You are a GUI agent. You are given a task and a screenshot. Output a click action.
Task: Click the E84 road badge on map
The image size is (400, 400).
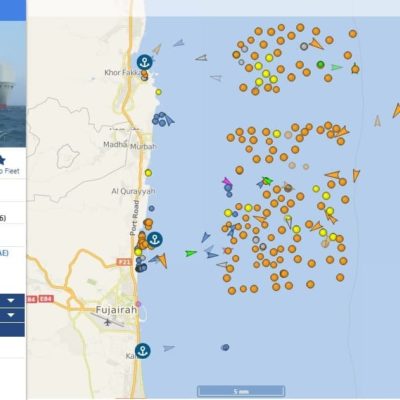tap(46, 299)
